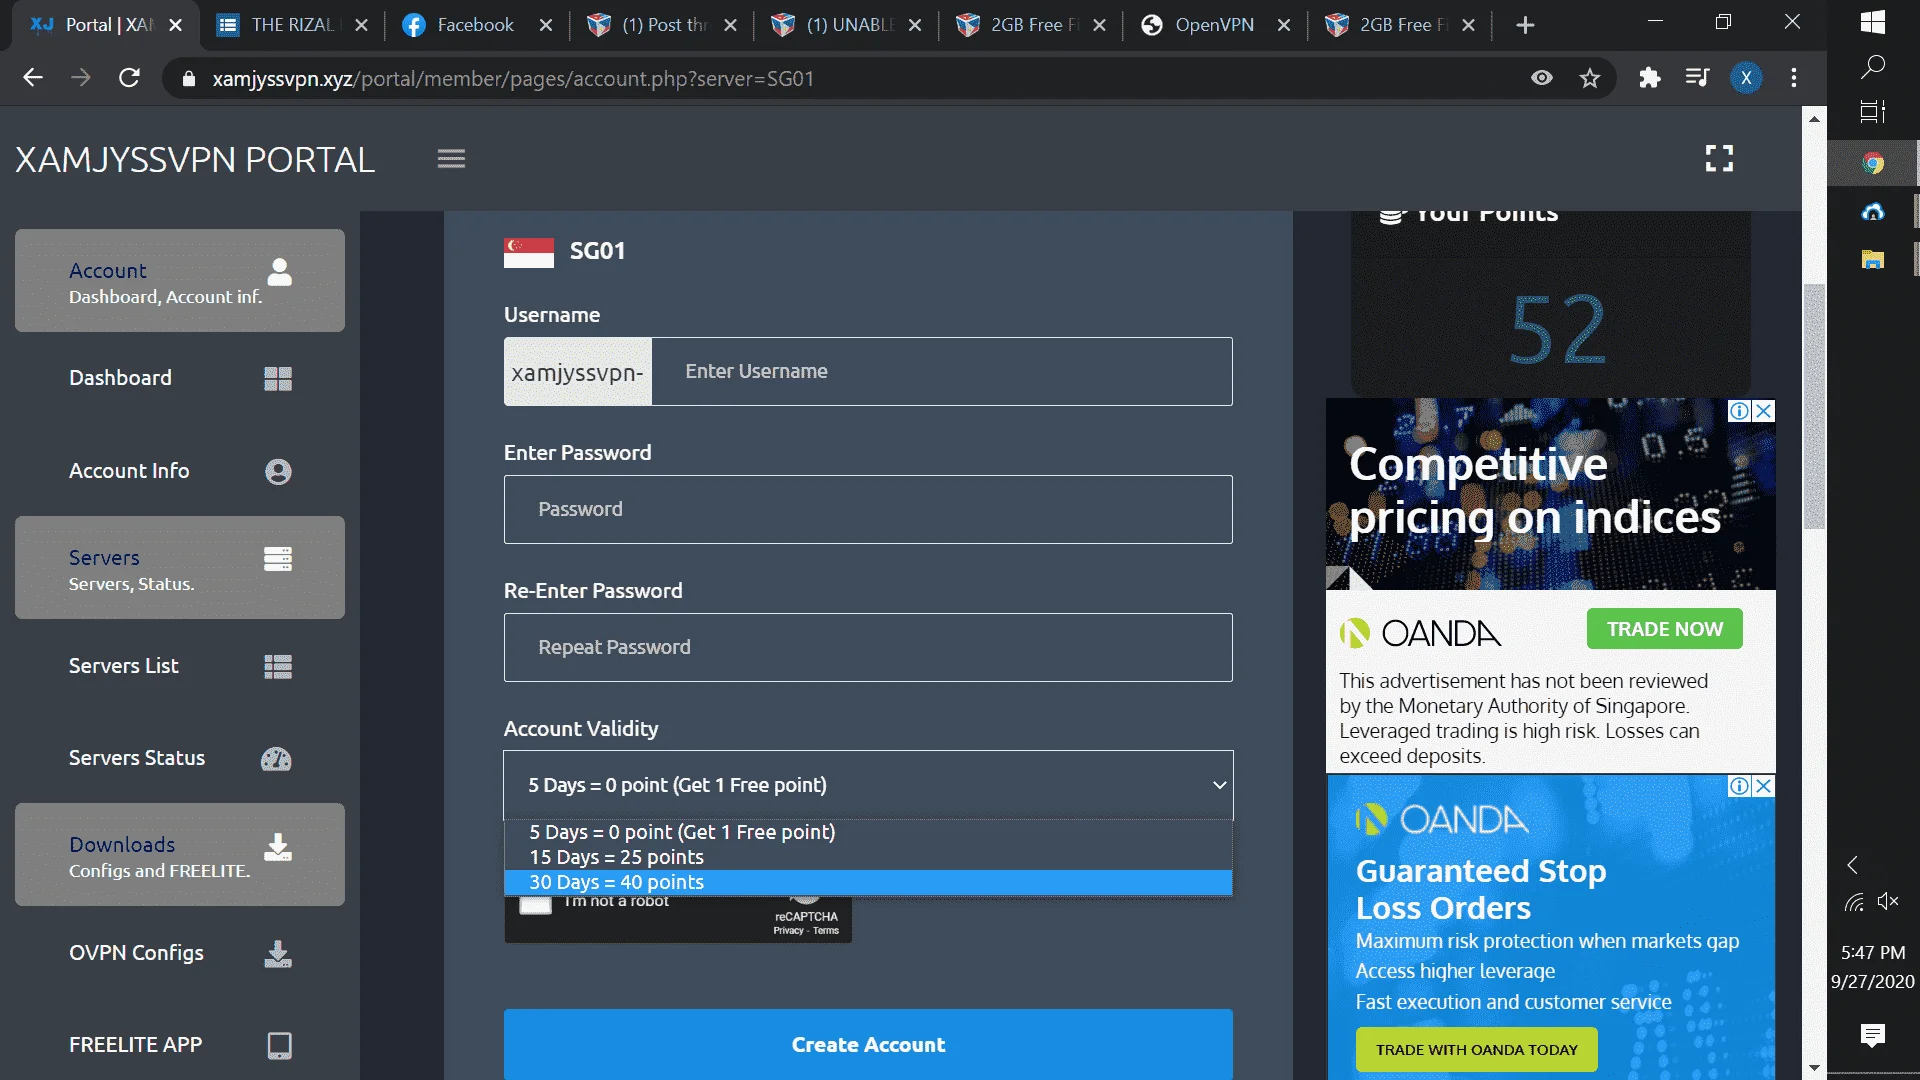Viewport: 1920px width, 1080px height.
Task: Click the Repeat Password input field
Action: [x=868, y=647]
